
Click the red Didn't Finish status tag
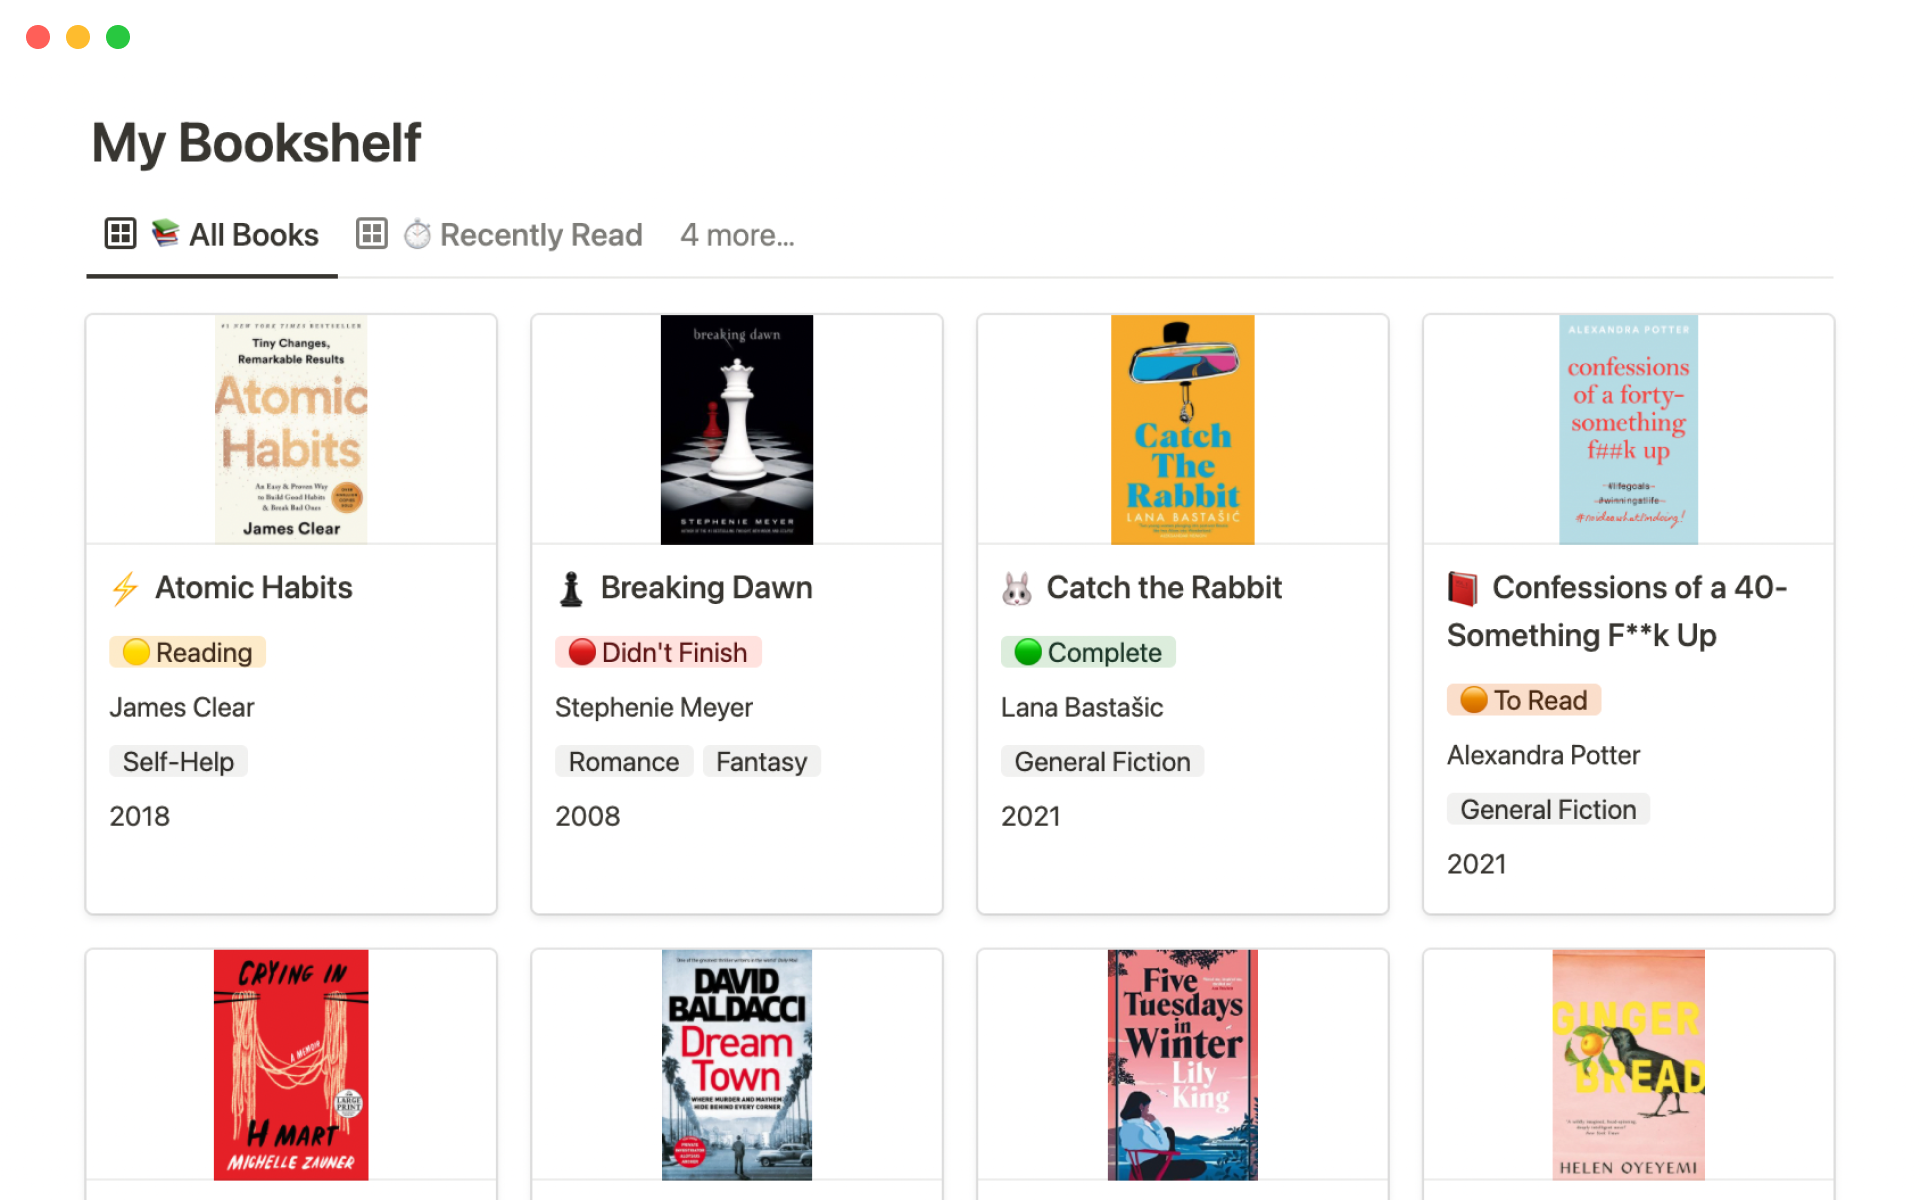[658, 652]
